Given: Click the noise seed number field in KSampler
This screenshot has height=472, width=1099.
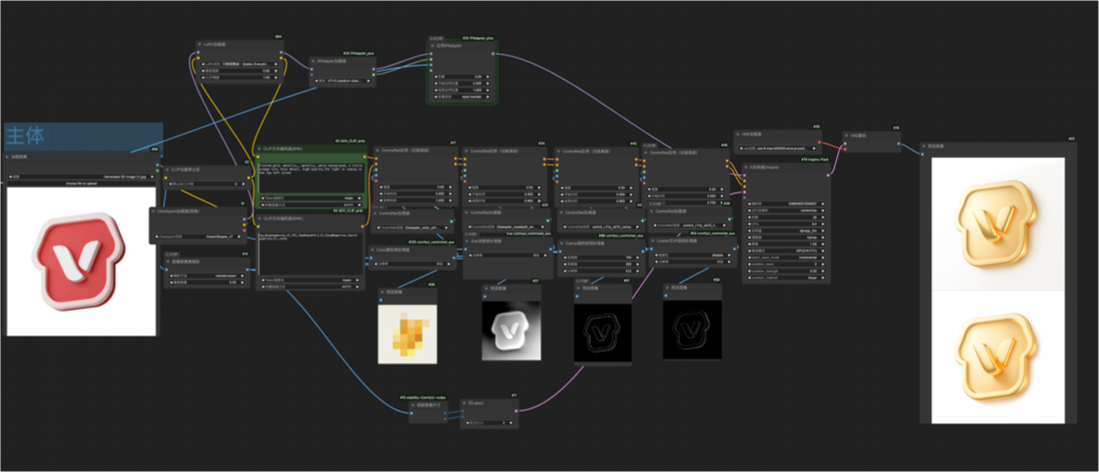Looking at the screenshot, I should click(x=786, y=203).
